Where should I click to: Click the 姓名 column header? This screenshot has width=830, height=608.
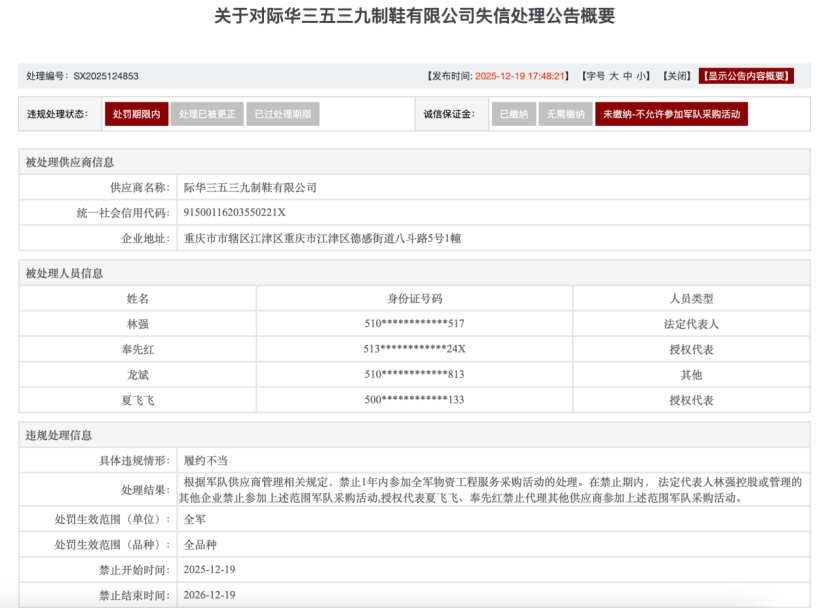point(138,298)
